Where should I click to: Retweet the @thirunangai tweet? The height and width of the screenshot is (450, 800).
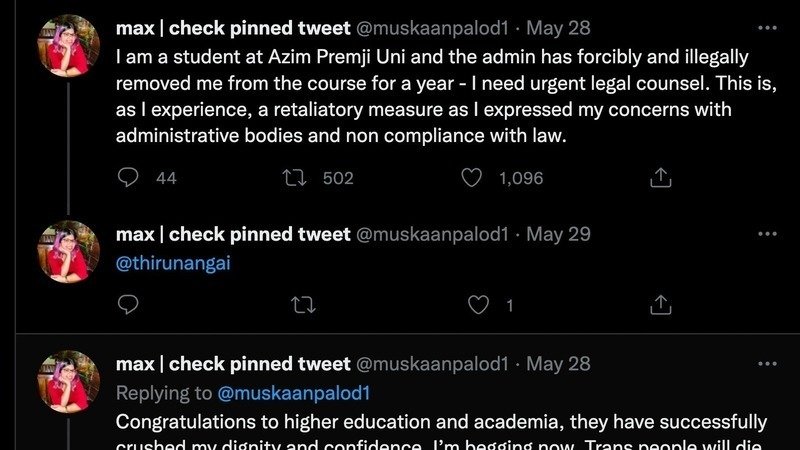[295, 304]
